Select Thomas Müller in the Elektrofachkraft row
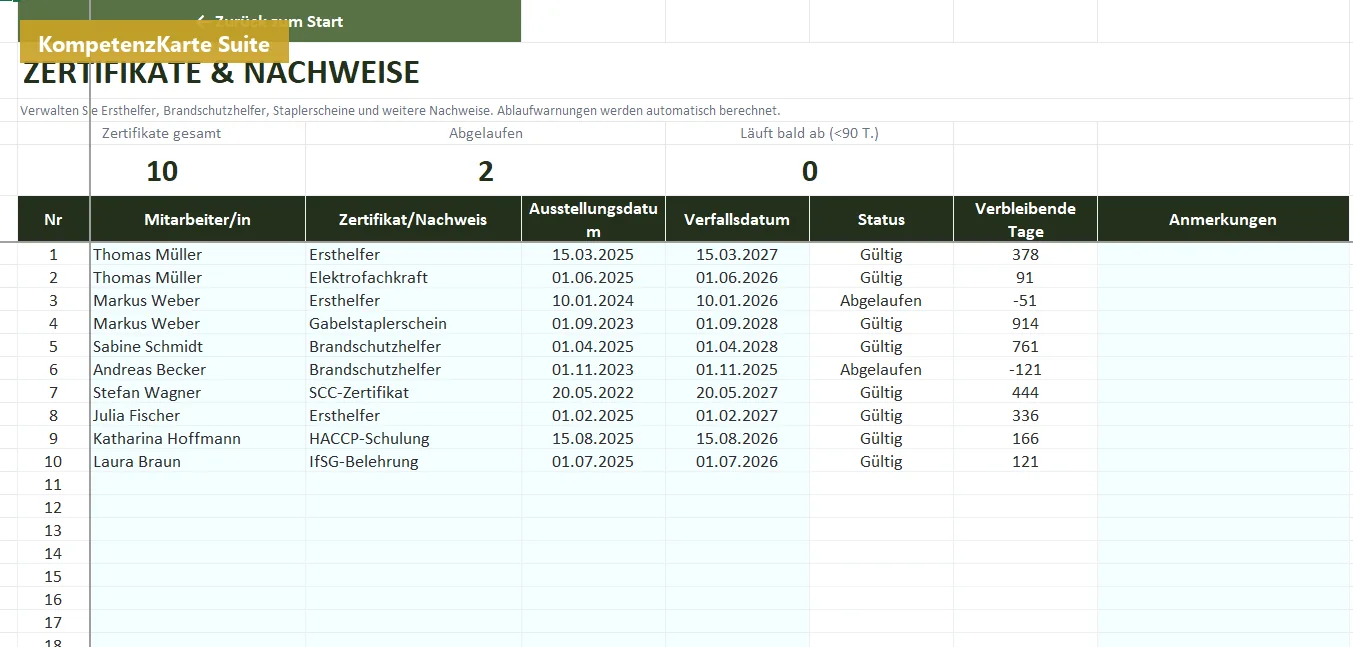This screenshot has height=647, width=1353. (x=198, y=277)
